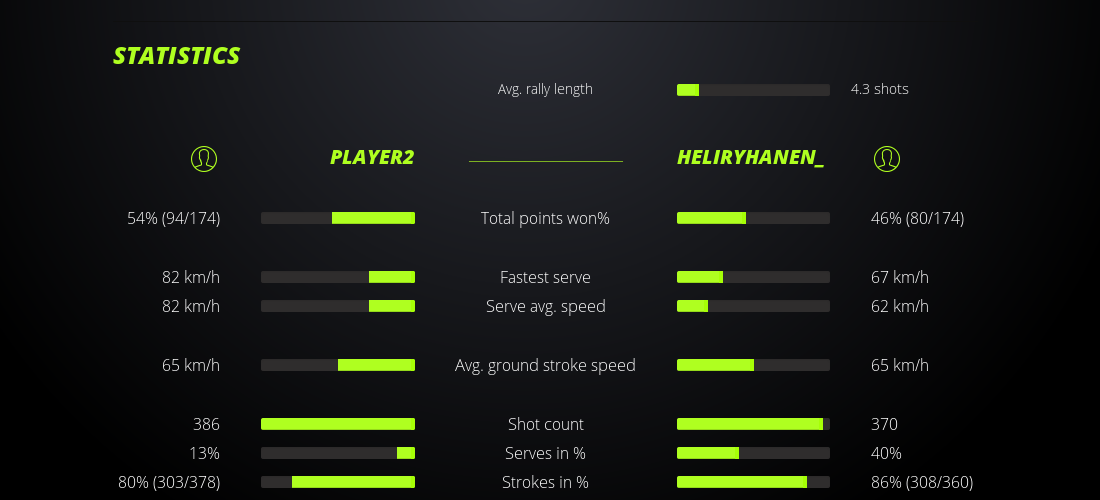Viewport: 1100px width, 500px height.
Task: Click the Avg. rally length label
Action: [x=545, y=89]
